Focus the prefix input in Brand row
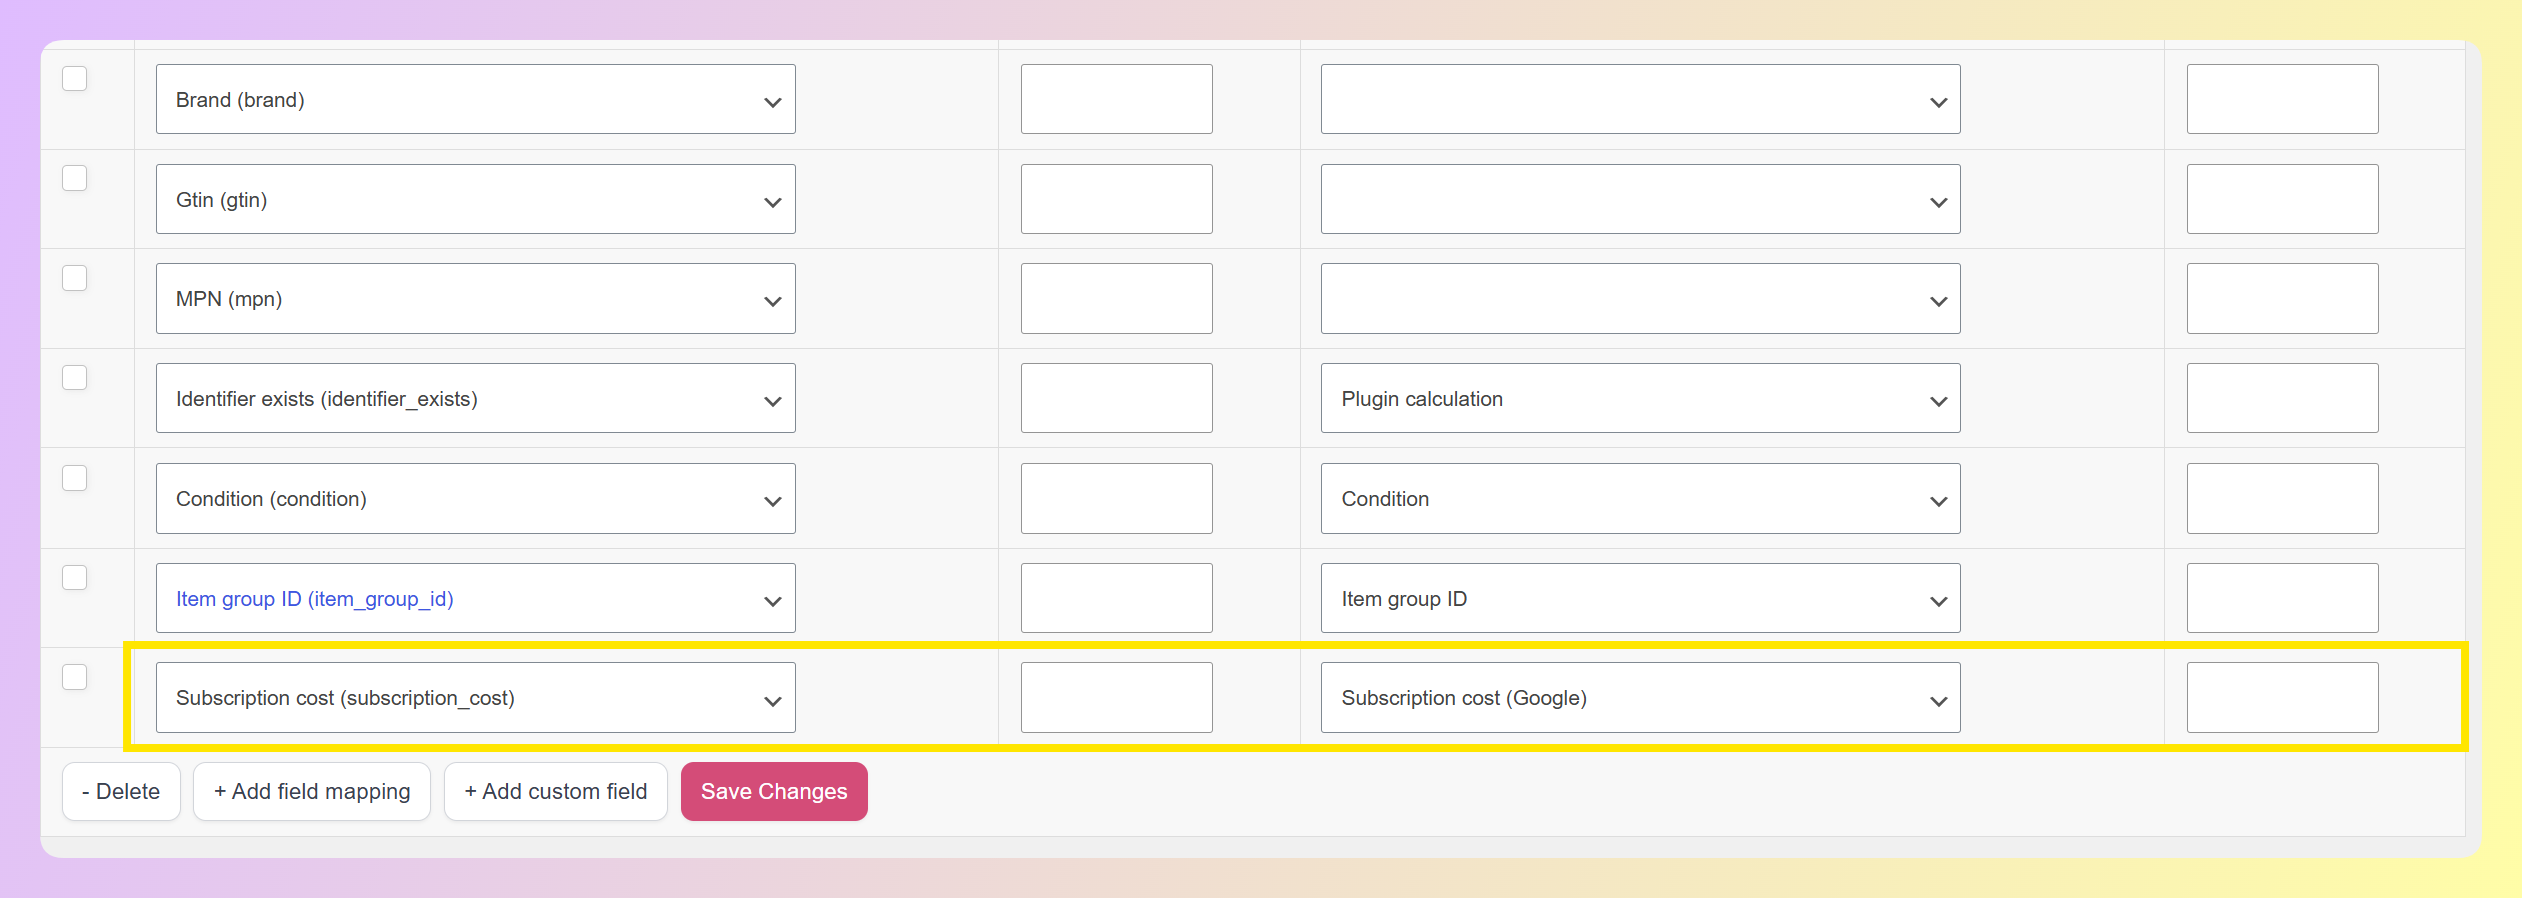This screenshot has width=2522, height=898. click(1116, 99)
